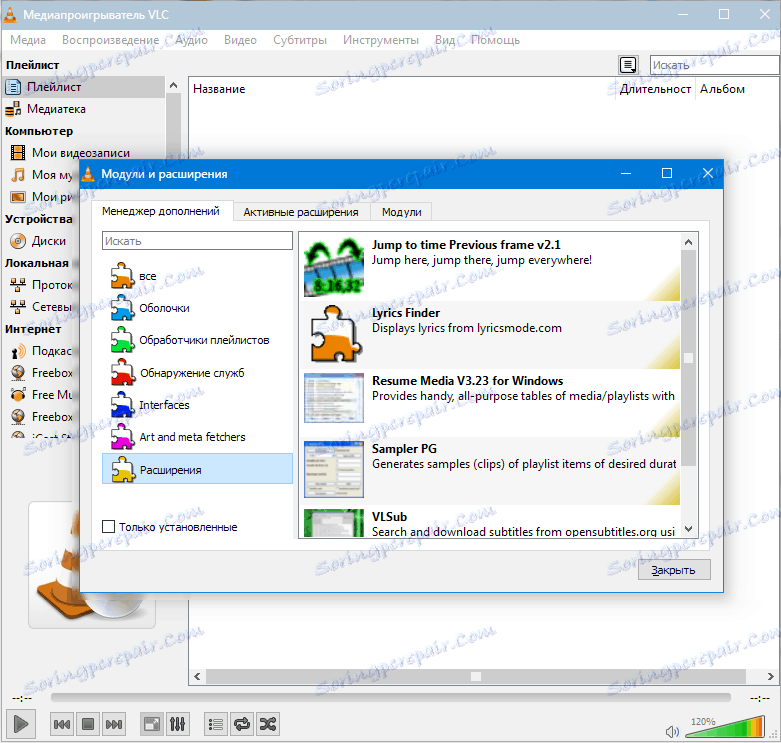Click add-on list scroll down arrow
The width and height of the screenshot is (781, 743).
[x=688, y=529]
